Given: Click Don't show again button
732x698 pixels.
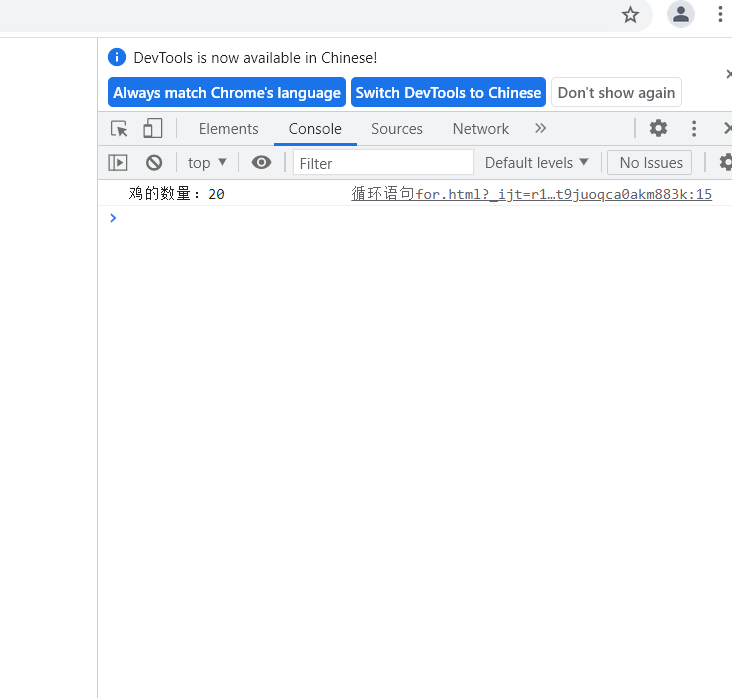Looking at the screenshot, I should click(x=616, y=92).
